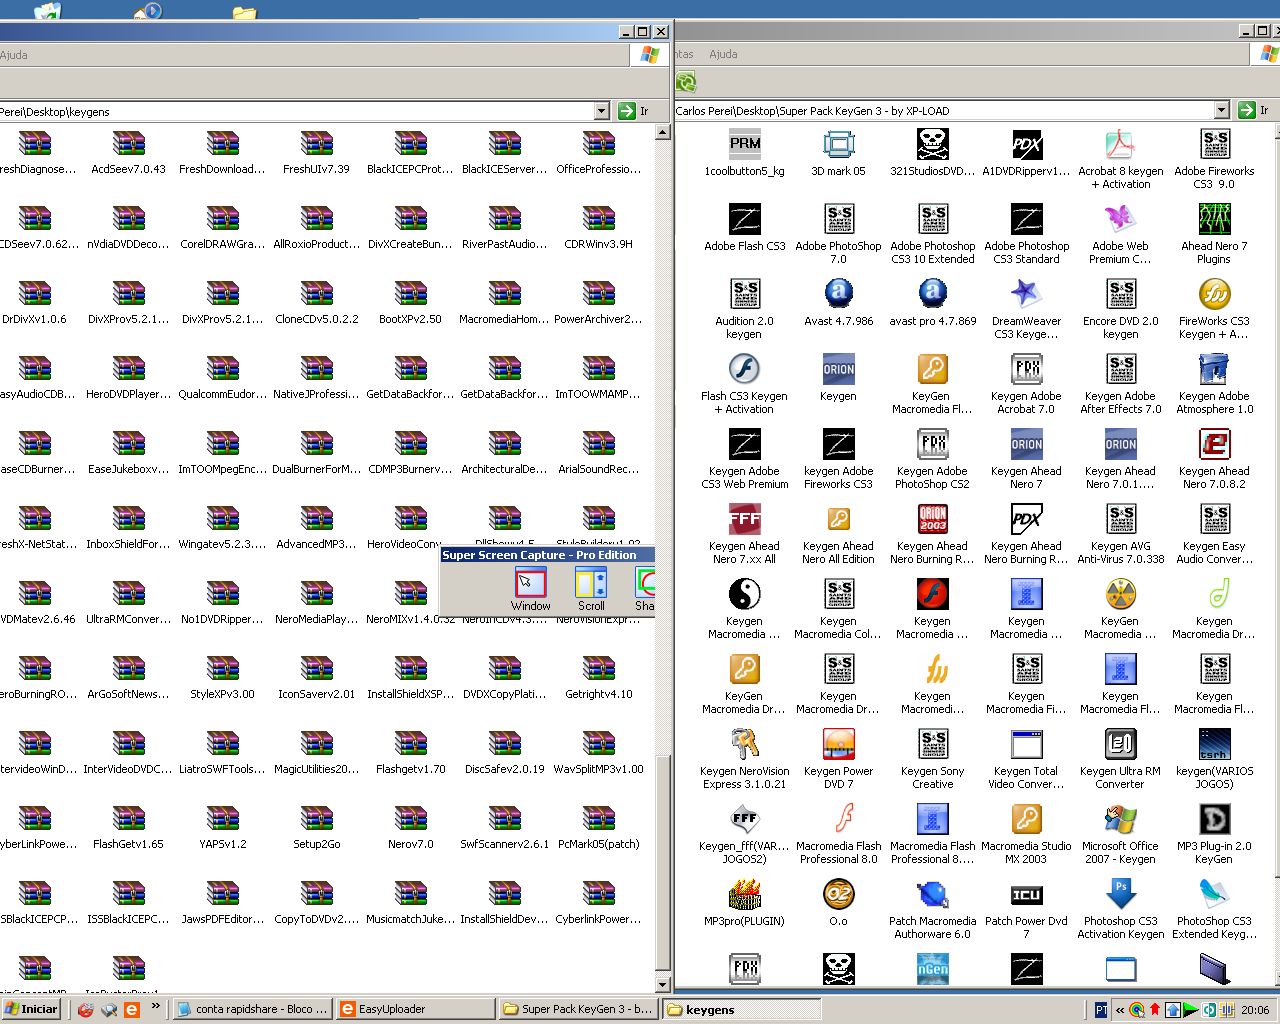Click Ir button in Super Pack KeyGen window
The height and width of the screenshot is (1024, 1280).
tap(1254, 110)
